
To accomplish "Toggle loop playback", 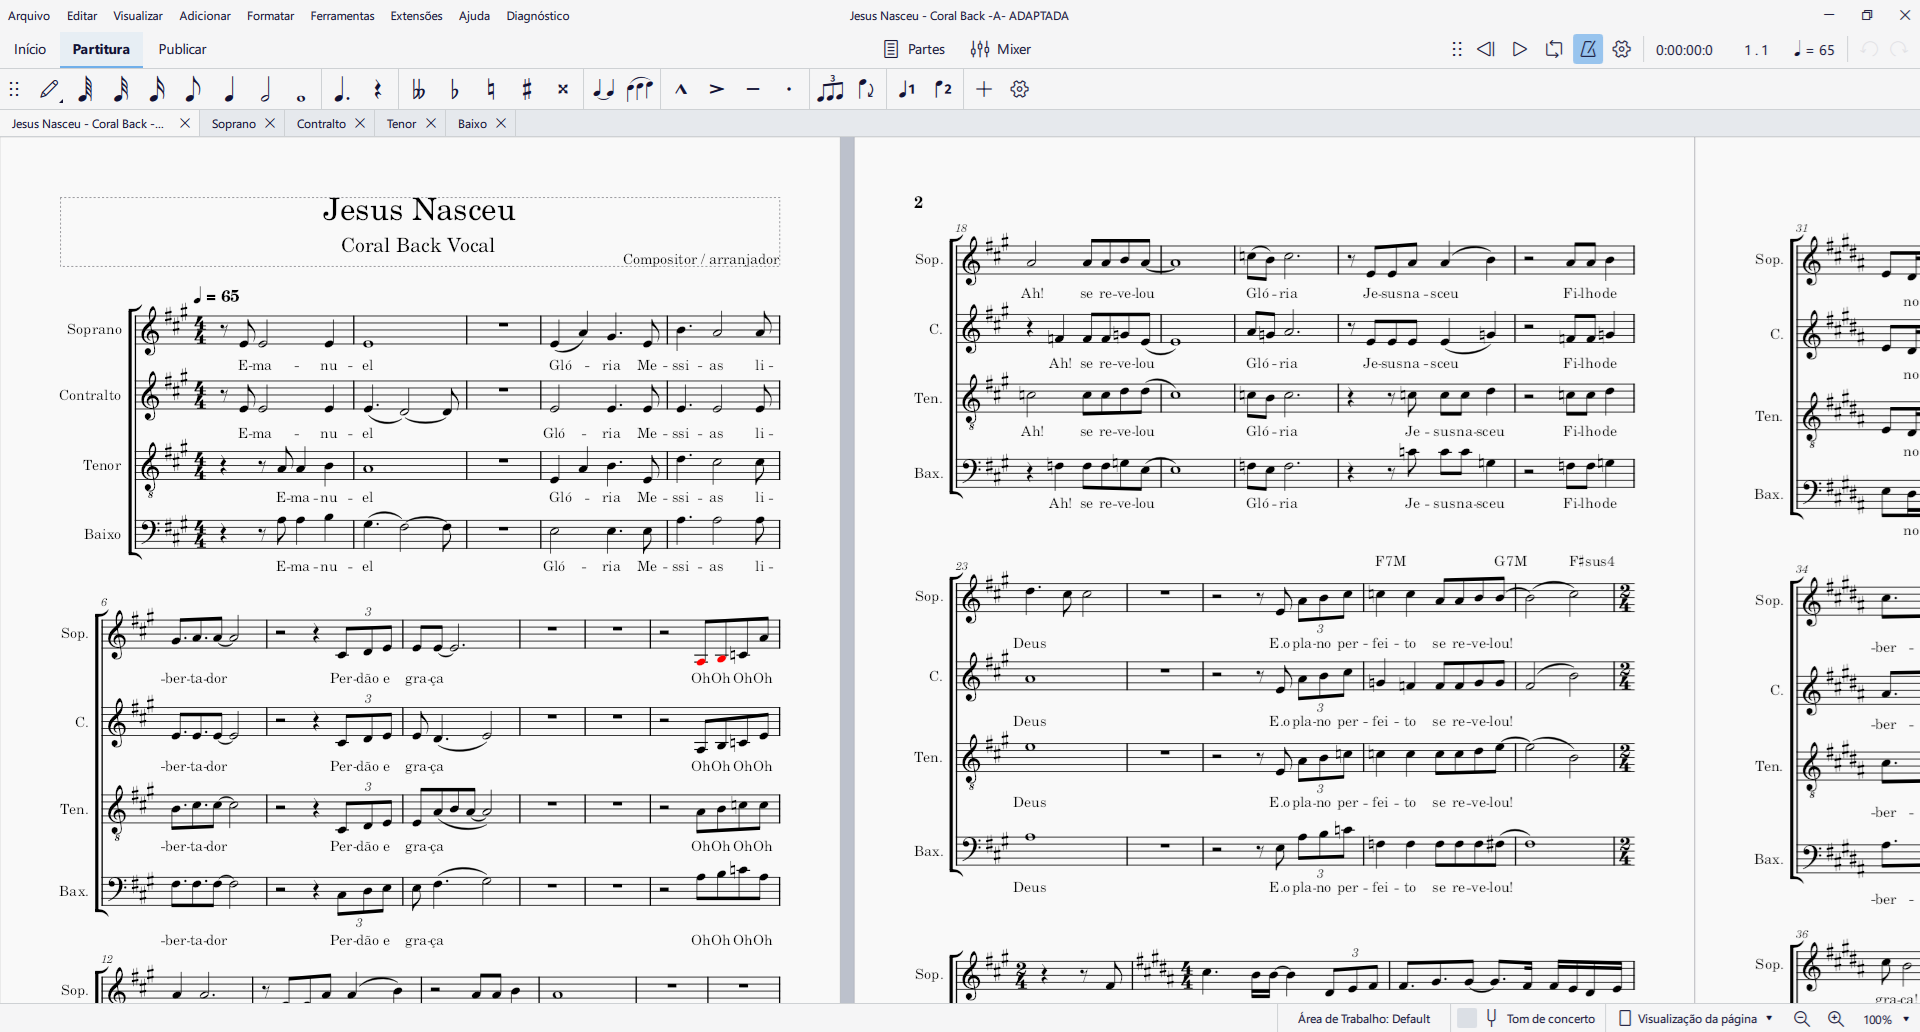I will tap(1554, 49).
